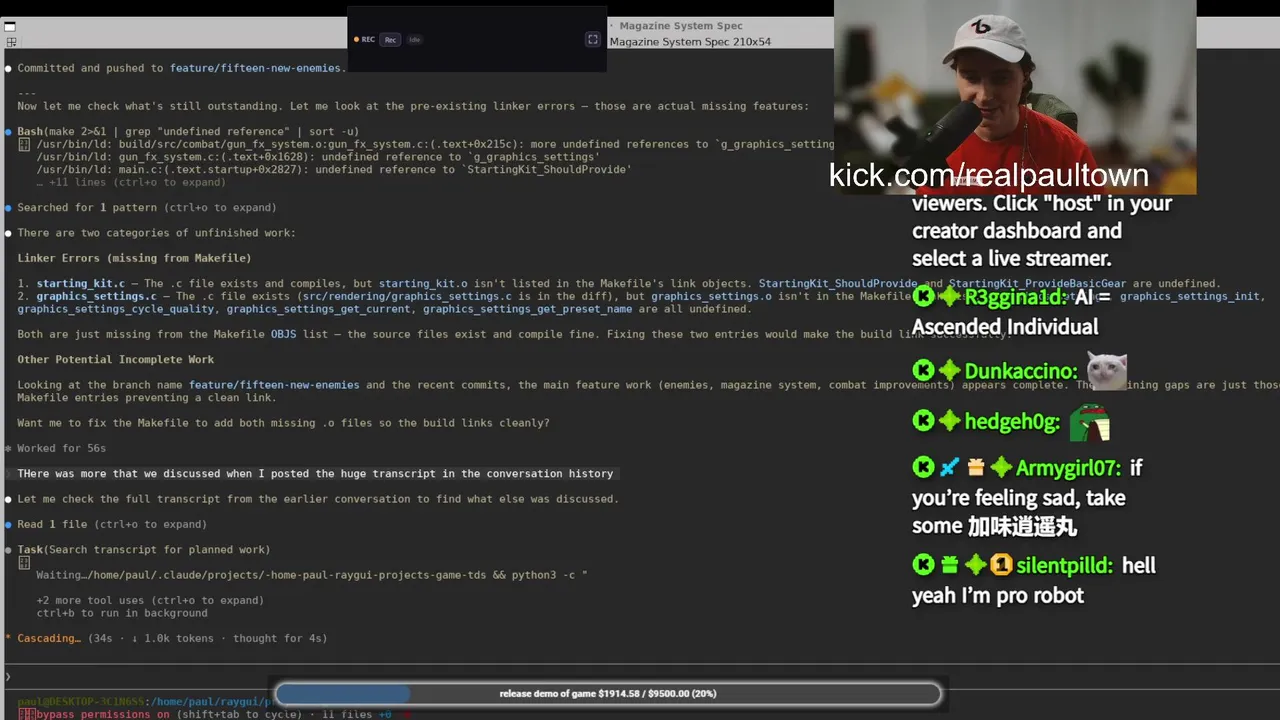This screenshot has width=1280, height=720.
Task: Click the Rec button in recording overlay
Action: coord(390,40)
